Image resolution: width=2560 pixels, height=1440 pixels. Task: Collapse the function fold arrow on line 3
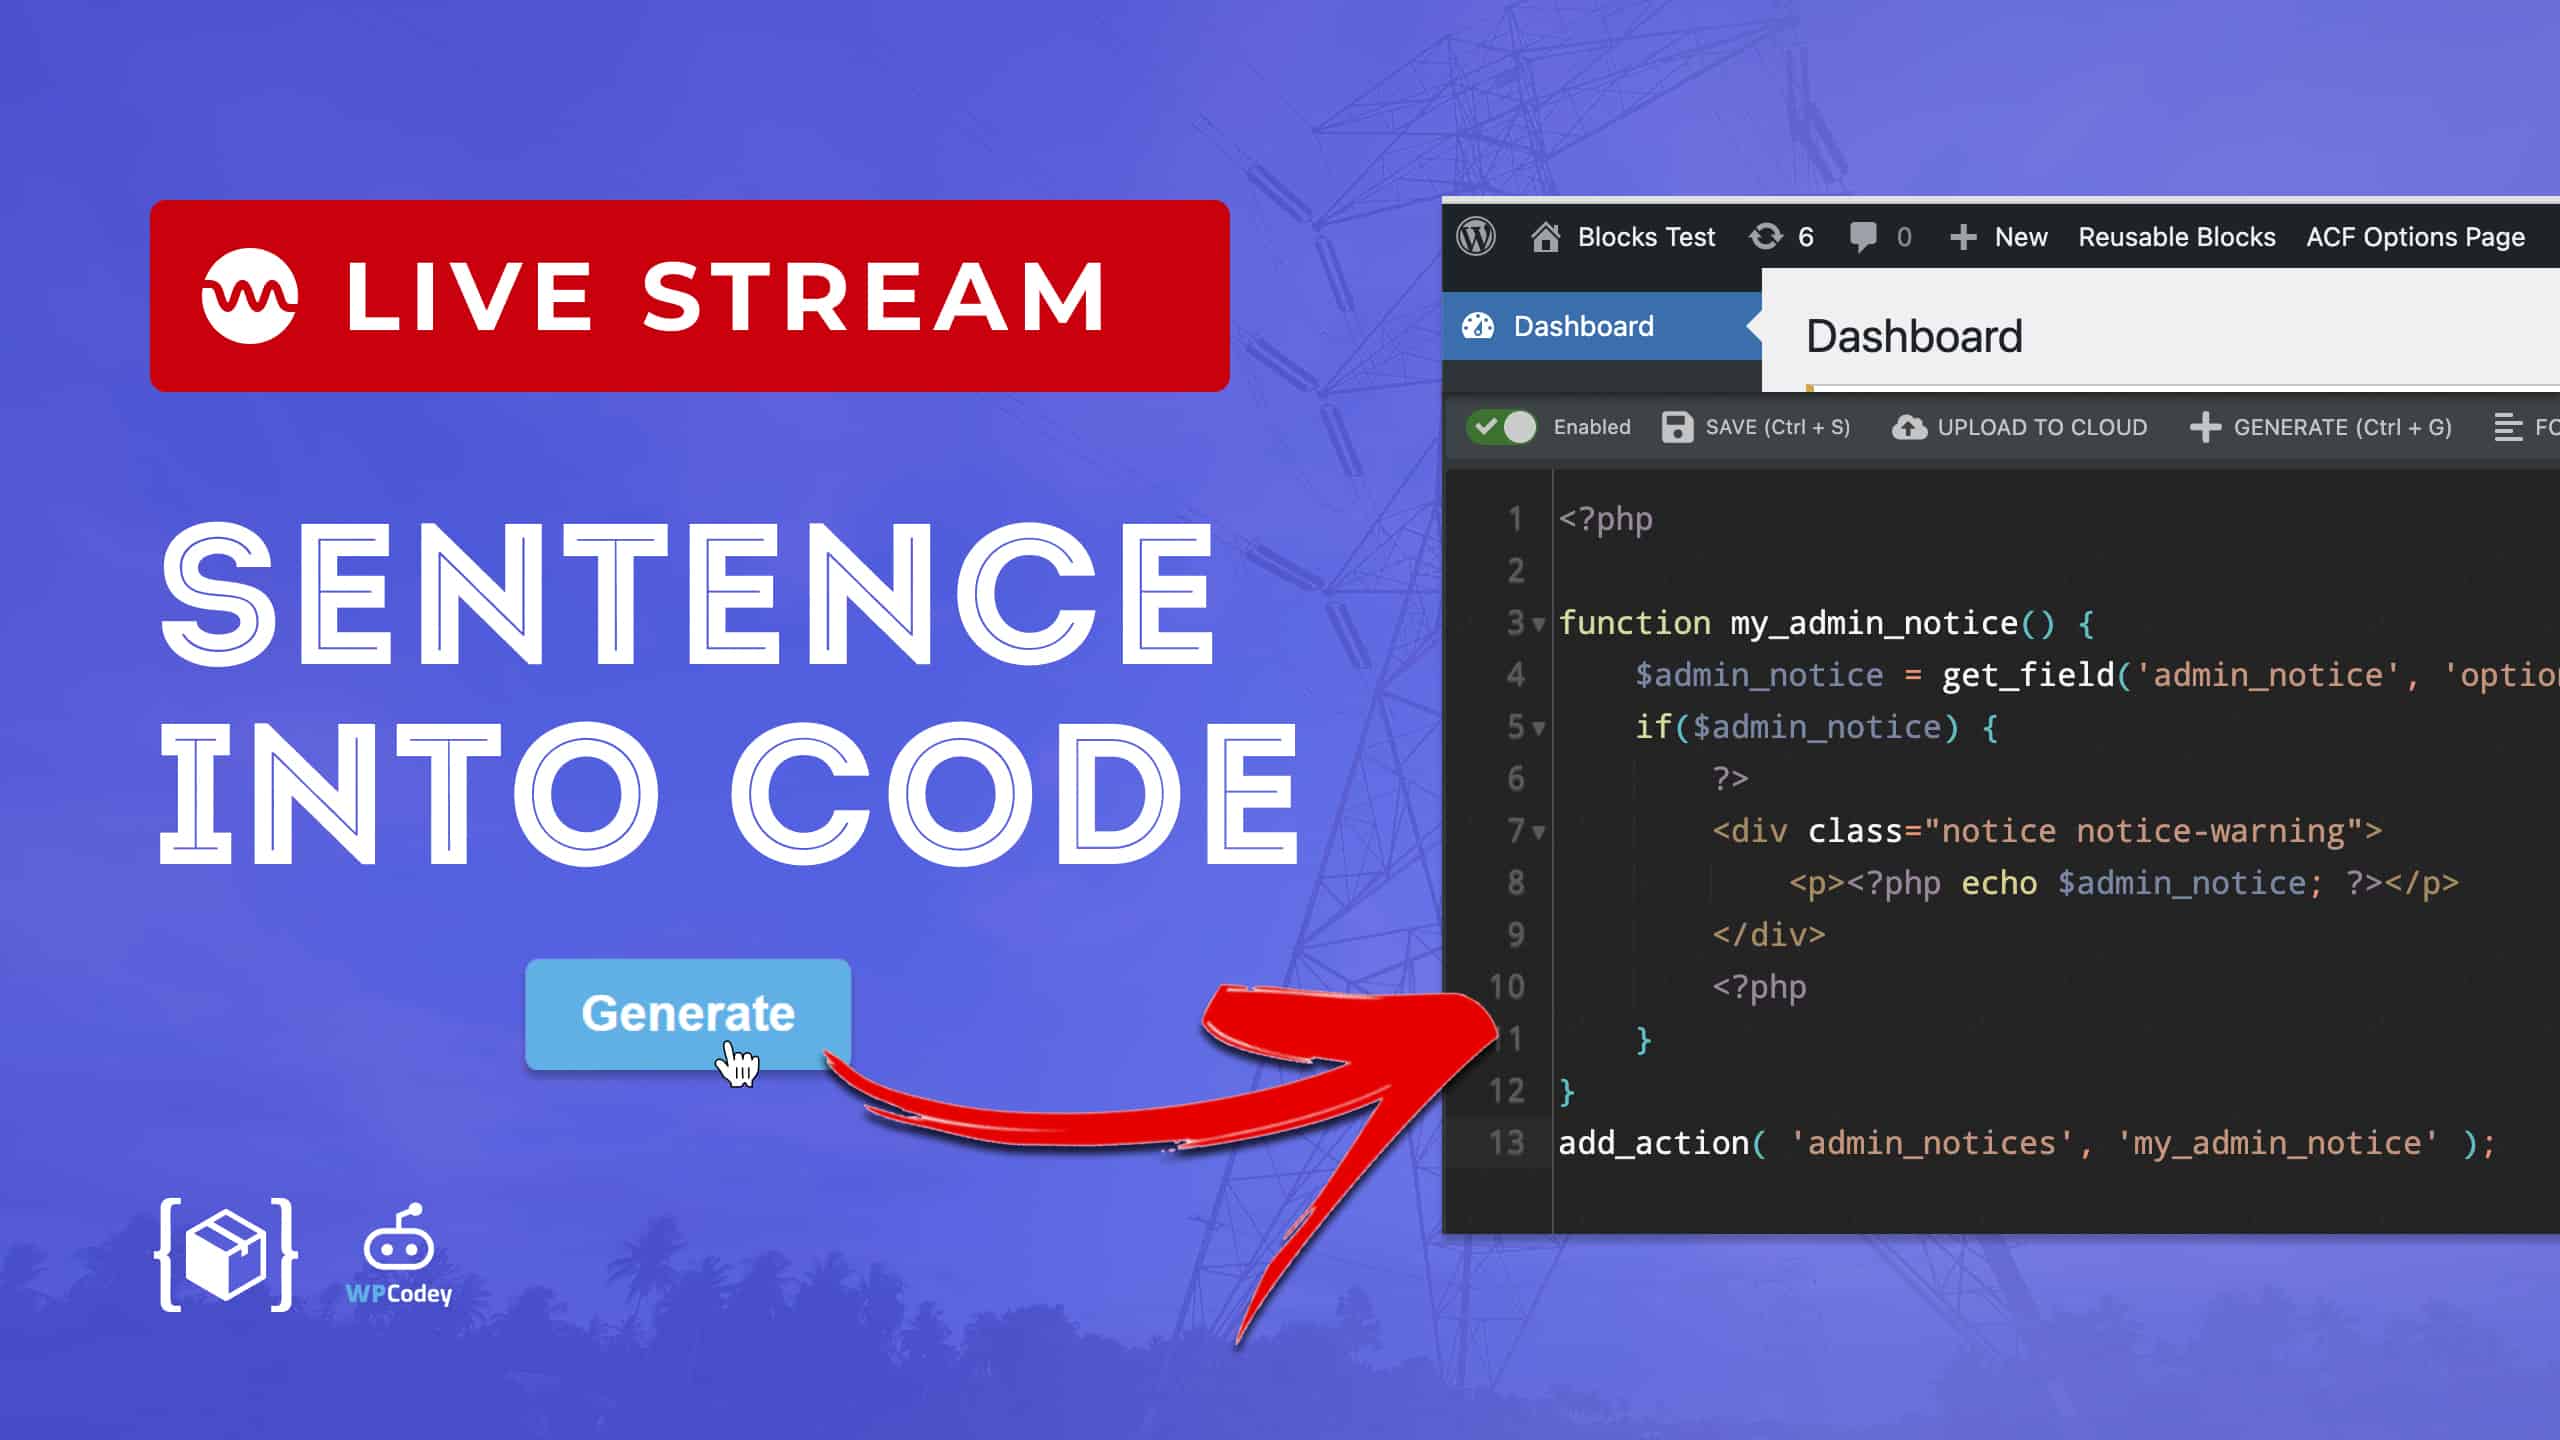(x=1539, y=624)
